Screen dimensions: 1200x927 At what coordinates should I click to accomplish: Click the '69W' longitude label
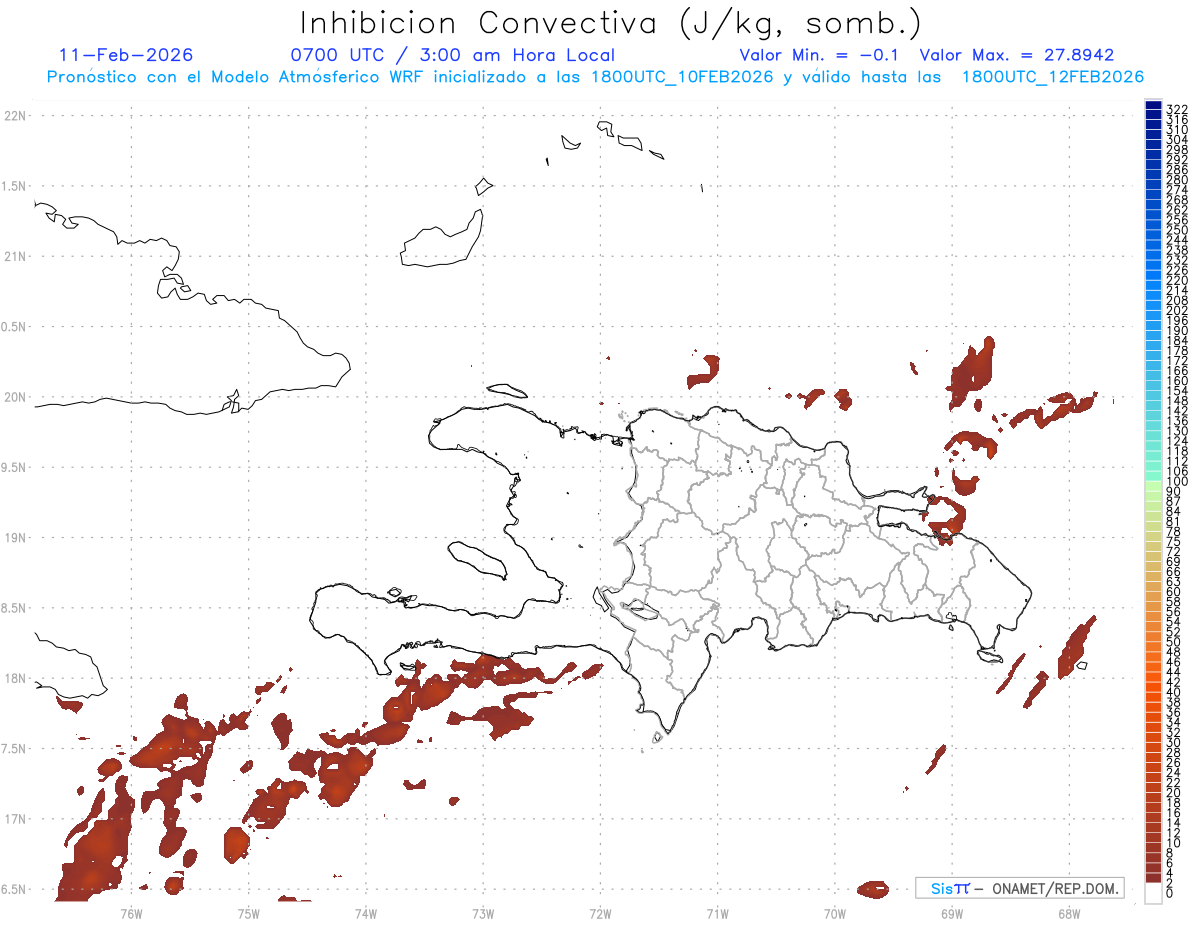tap(952, 913)
